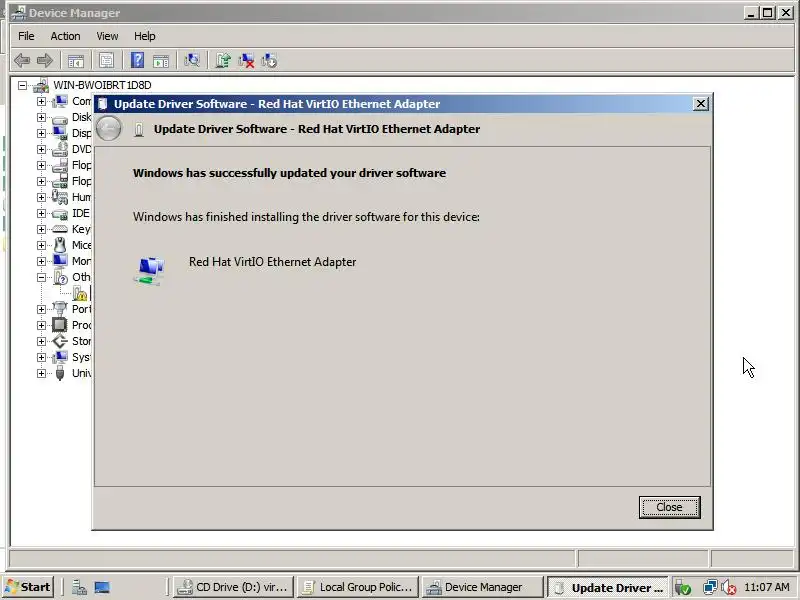Click the Mice category mouse icon
Viewport: 800px width, 600px height.
60,245
